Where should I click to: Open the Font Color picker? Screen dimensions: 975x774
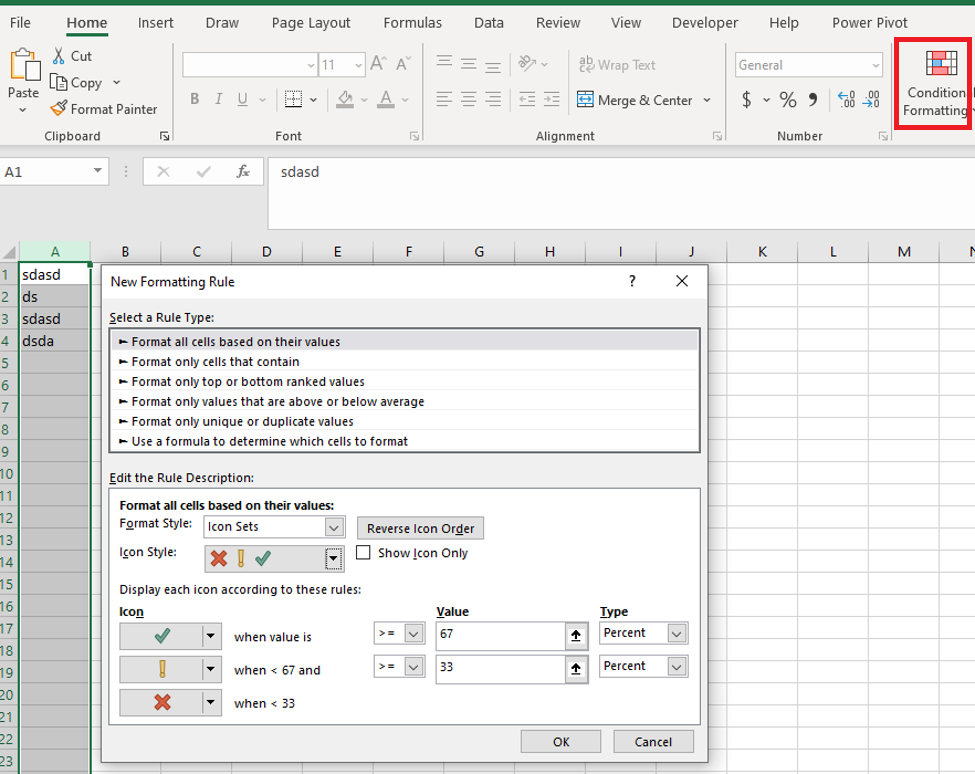click(x=386, y=99)
